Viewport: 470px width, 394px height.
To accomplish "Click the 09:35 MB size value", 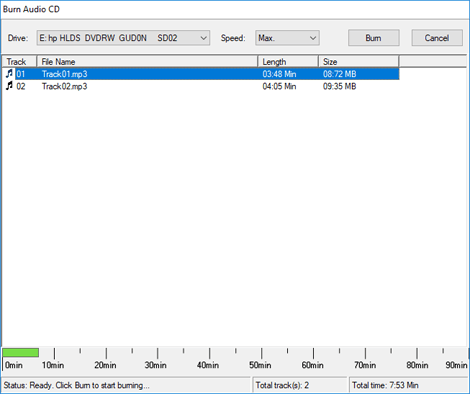I will click(339, 86).
